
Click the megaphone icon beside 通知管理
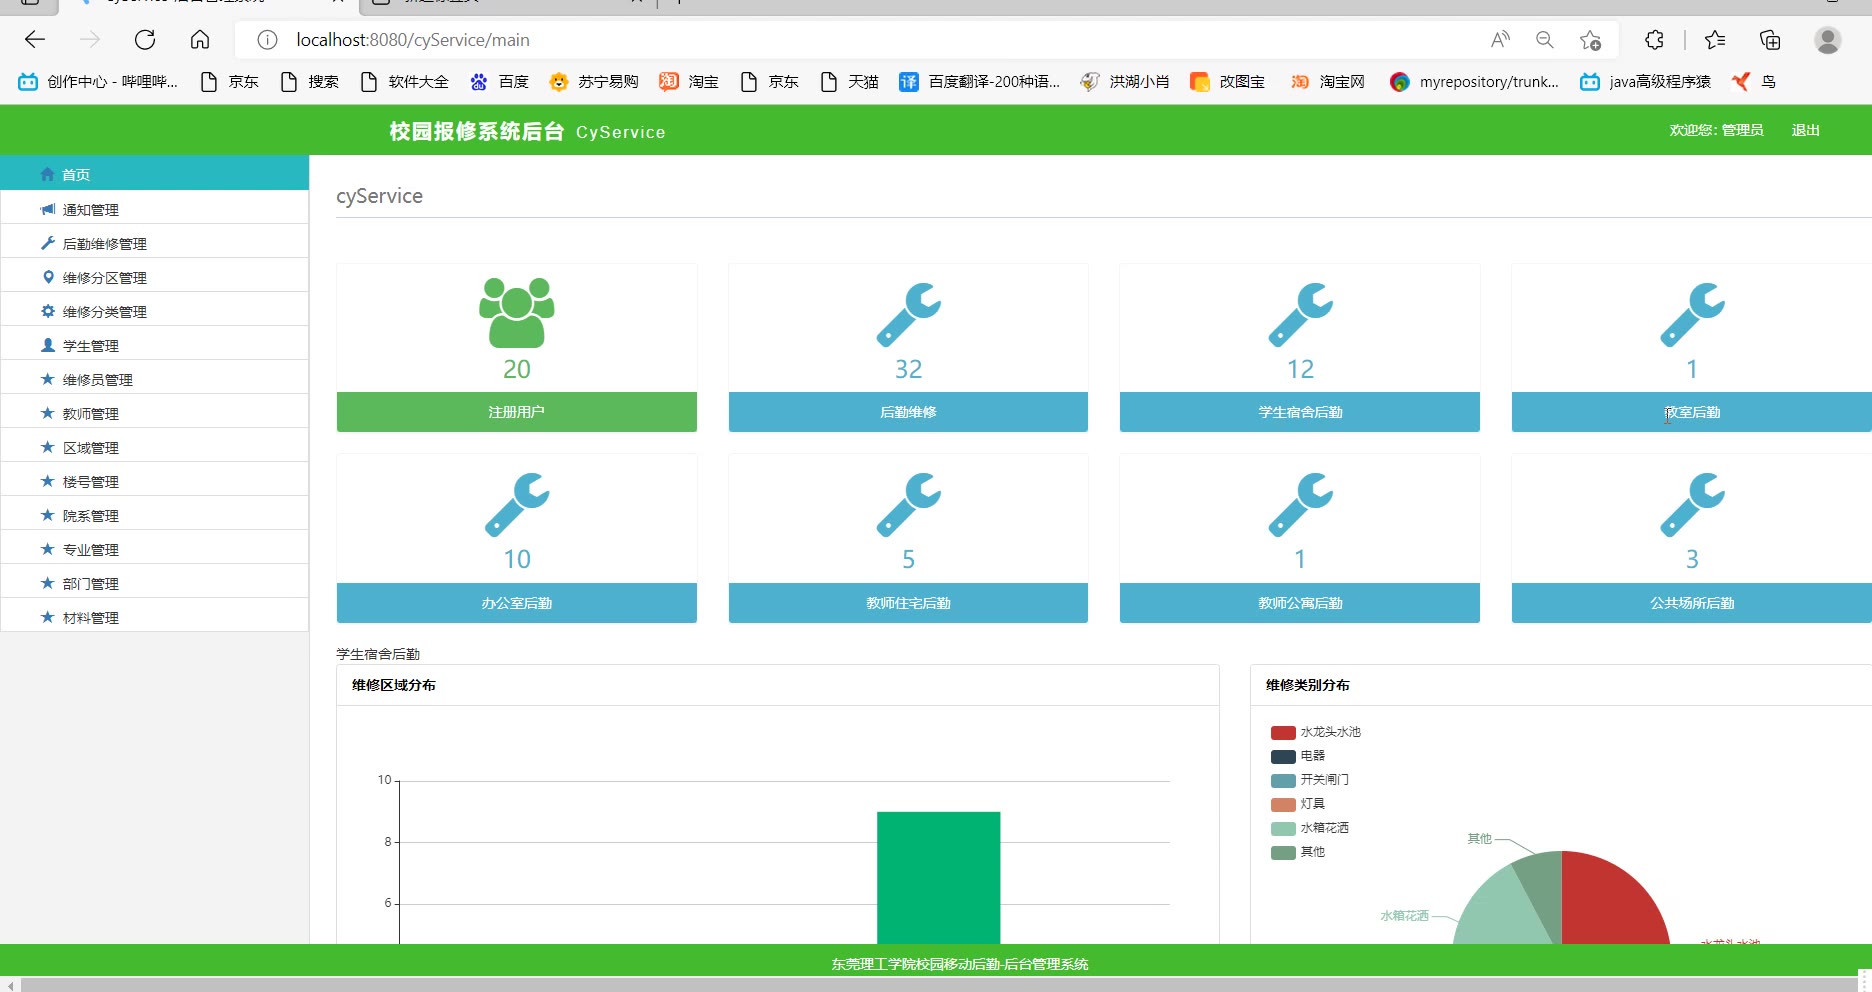coord(47,209)
